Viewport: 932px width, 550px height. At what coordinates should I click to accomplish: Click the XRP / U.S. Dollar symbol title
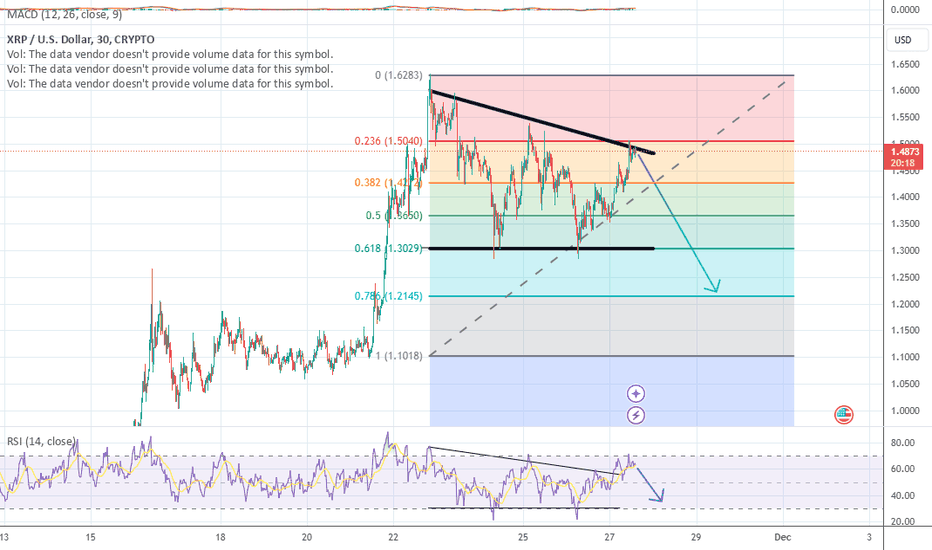click(81, 40)
